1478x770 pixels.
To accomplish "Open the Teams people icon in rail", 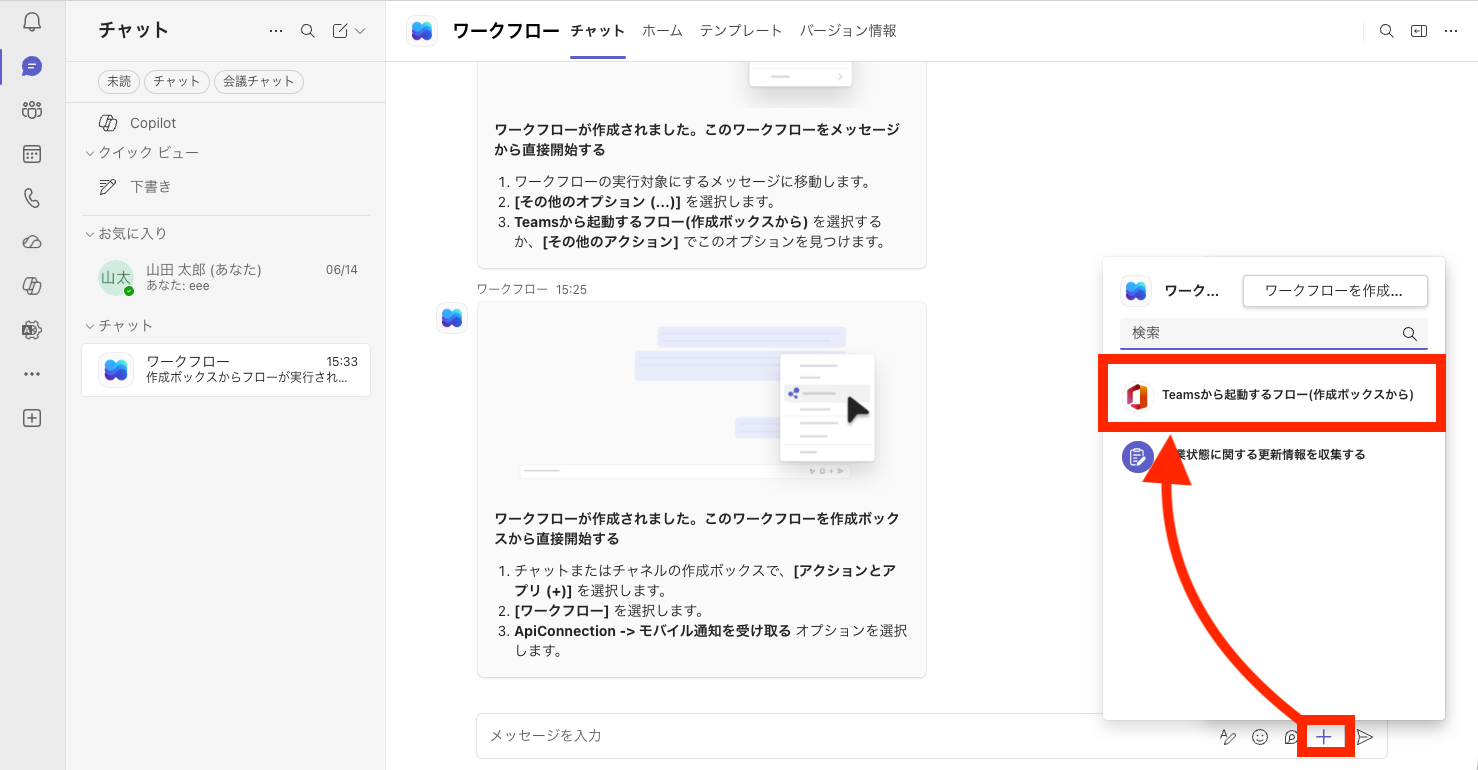I will click(32, 110).
